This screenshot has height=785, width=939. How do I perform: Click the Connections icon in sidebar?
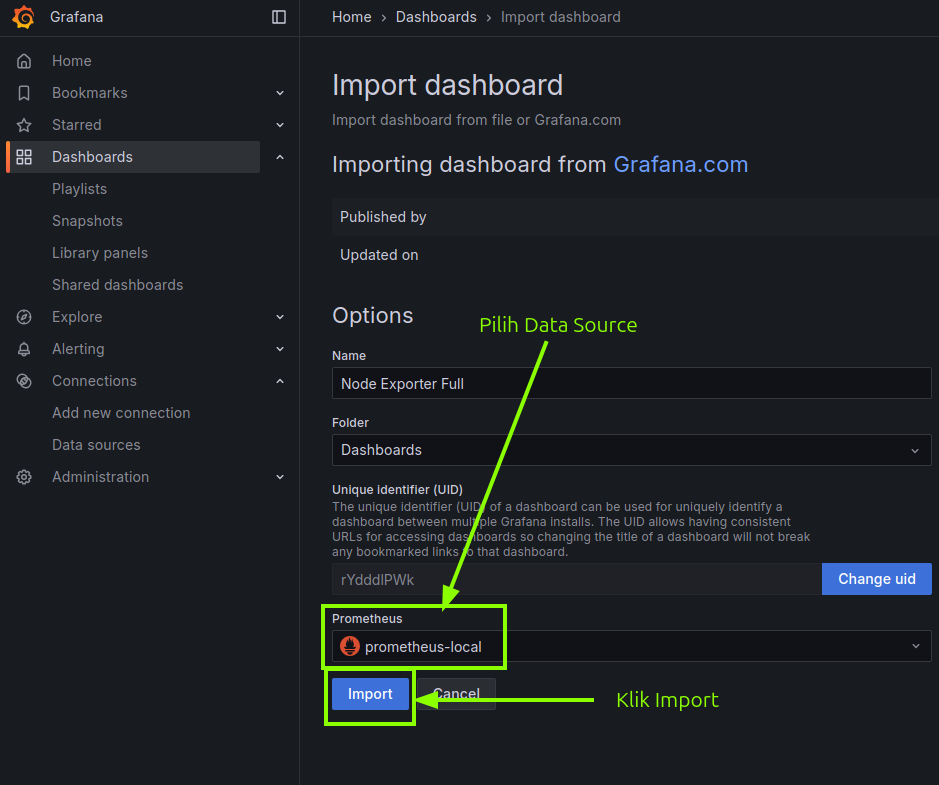tap(24, 381)
